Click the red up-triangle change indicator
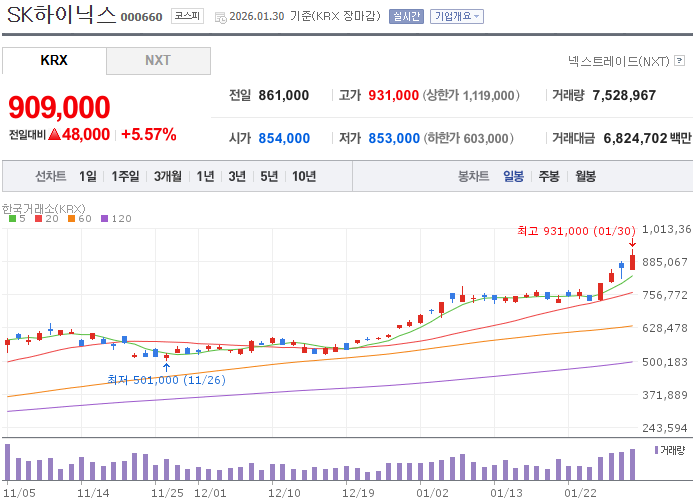Viewport: 693px width, 499px height. point(55,134)
